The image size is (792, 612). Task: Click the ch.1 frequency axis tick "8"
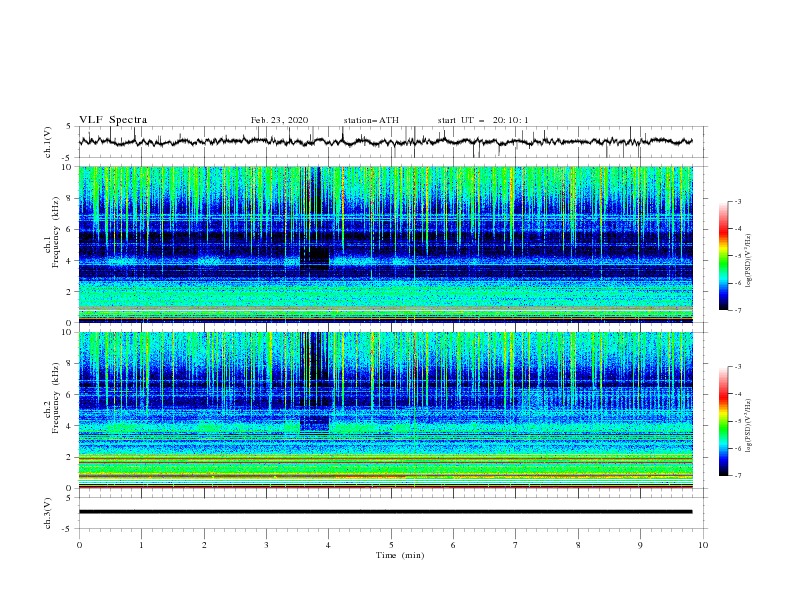tap(71, 198)
